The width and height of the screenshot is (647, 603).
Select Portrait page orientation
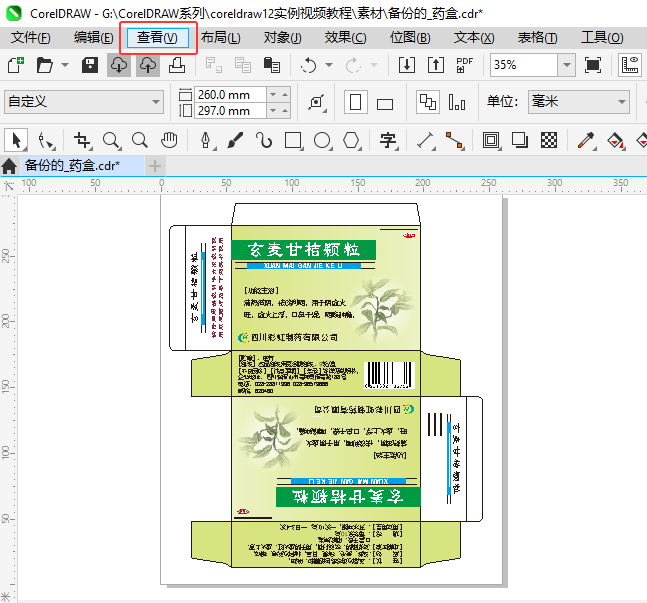(x=356, y=102)
